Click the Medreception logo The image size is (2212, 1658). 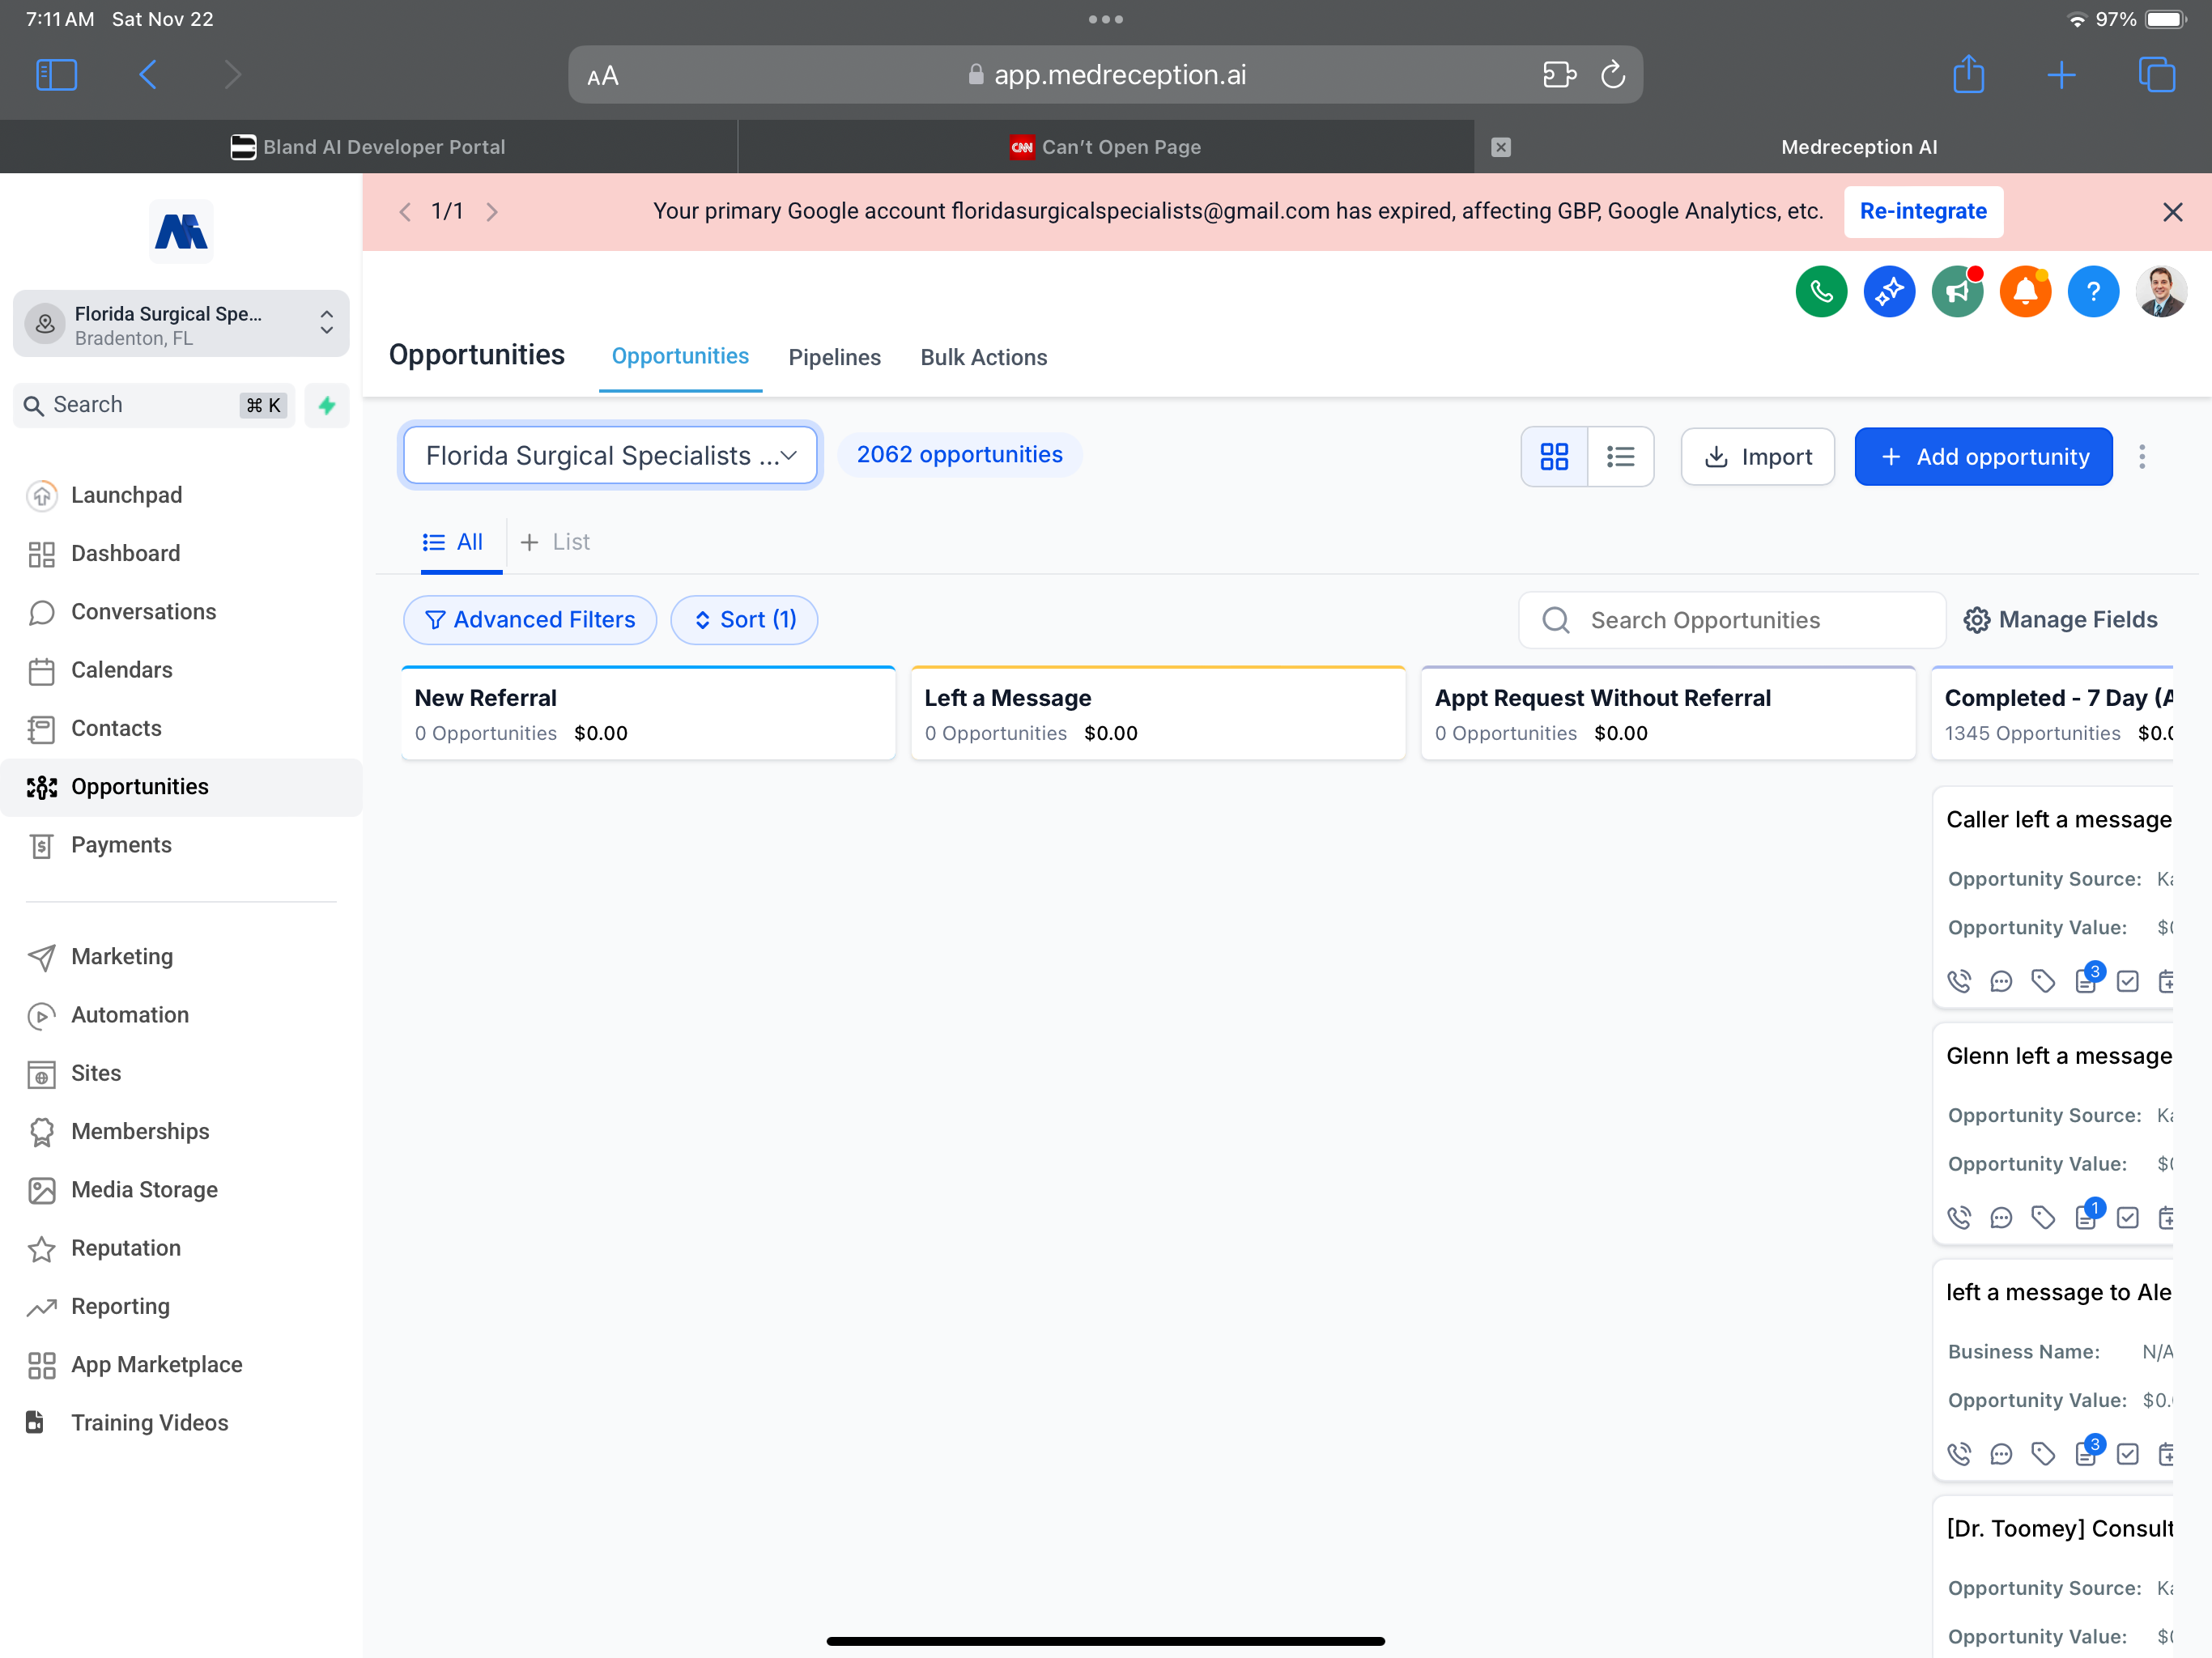pyautogui.click(x=181, y=231)
